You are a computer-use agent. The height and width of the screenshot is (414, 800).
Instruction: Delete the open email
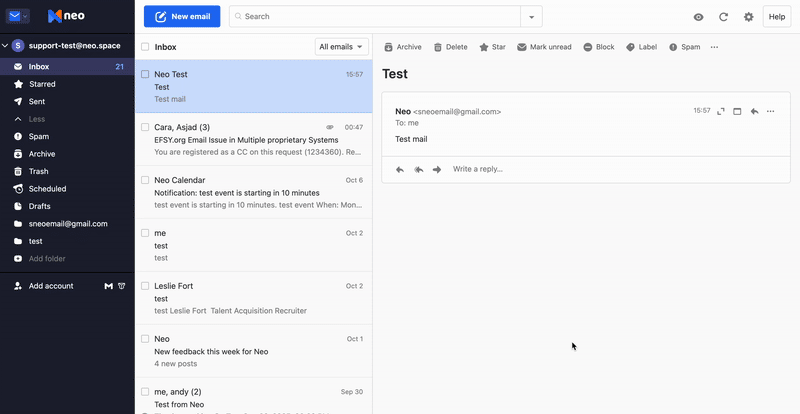[451, 47]
